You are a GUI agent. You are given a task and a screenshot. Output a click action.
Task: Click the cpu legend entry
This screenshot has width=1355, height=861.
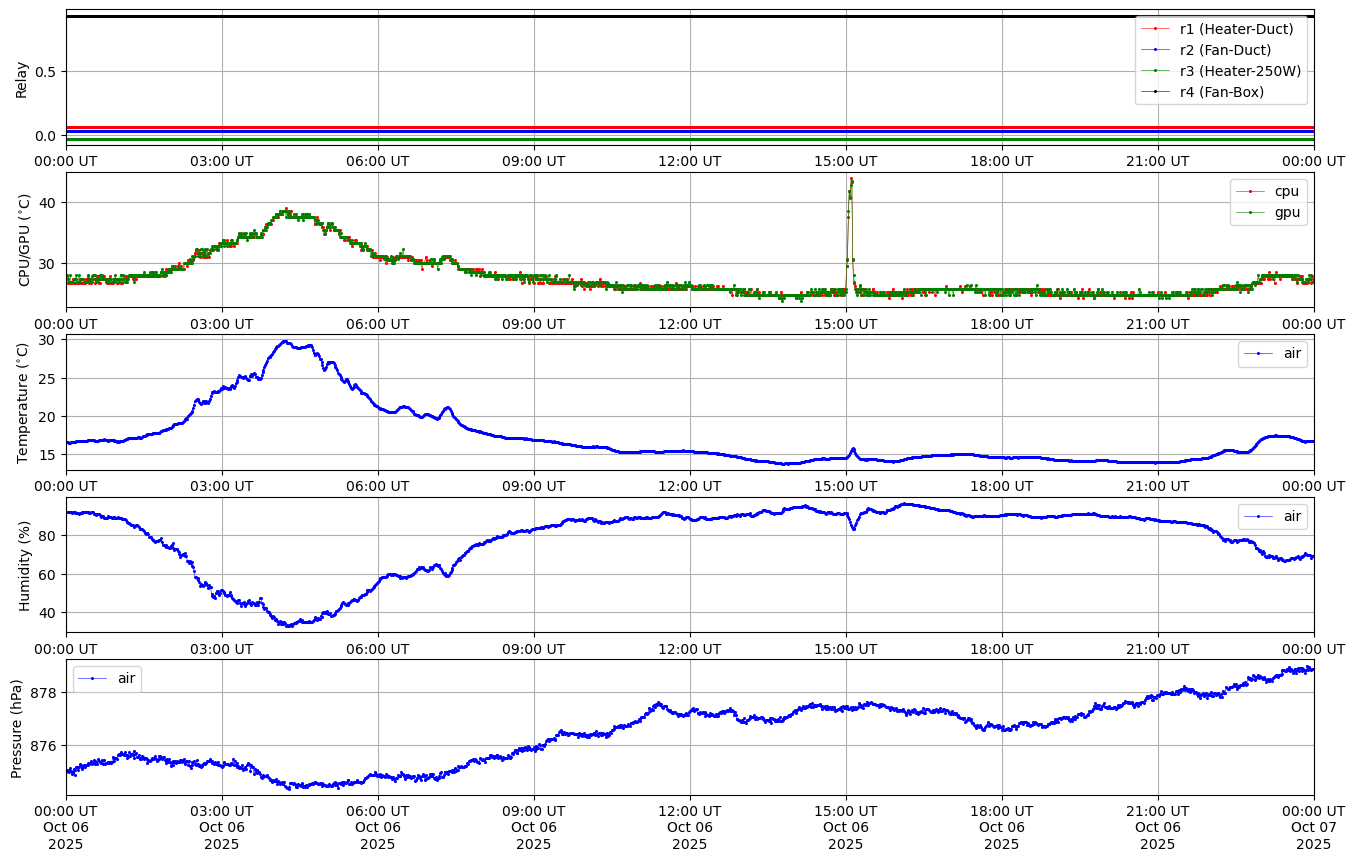pos(1286,191)
